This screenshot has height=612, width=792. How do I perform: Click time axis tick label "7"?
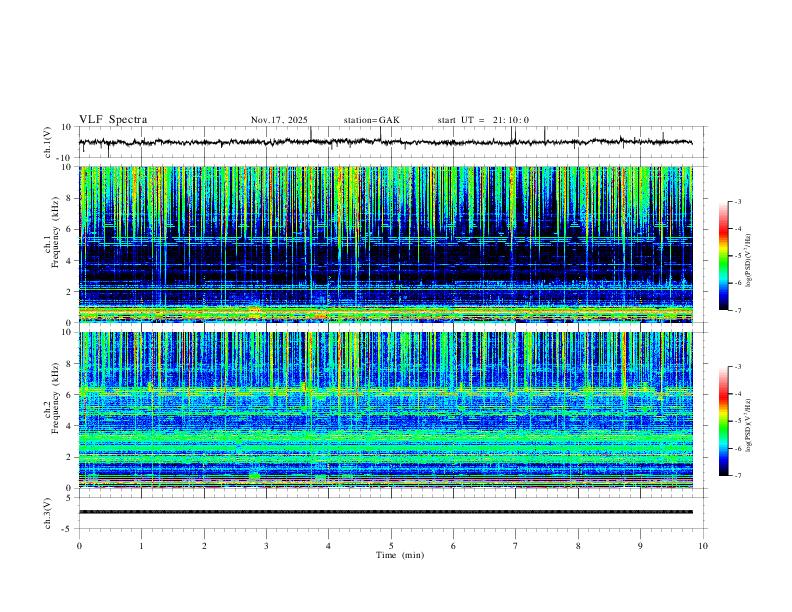click(516, 546)
